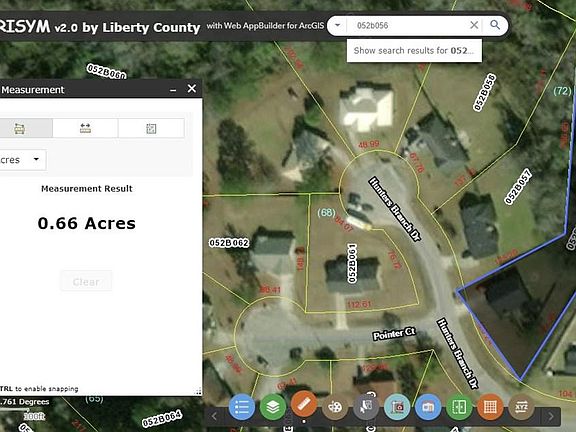
Task: Open the green Layers widget
Action: tap(273, 407)
